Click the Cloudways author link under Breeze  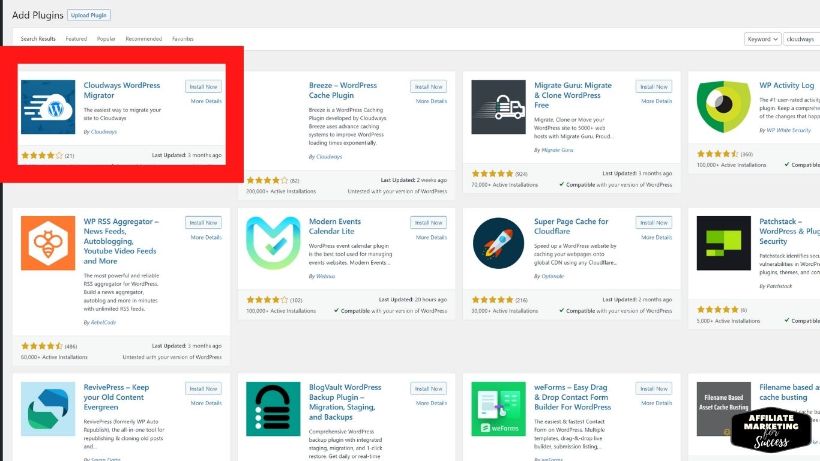pyautogui.click(x=329, y=156)
